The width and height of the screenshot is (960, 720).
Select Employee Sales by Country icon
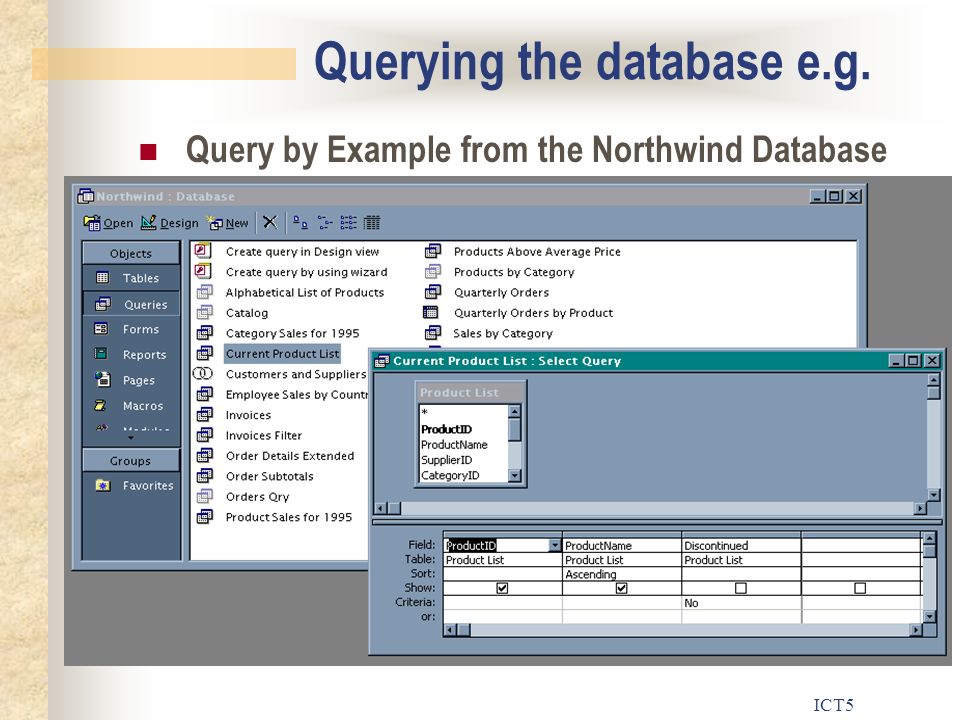pyautogui.click(x=204, y=394)
